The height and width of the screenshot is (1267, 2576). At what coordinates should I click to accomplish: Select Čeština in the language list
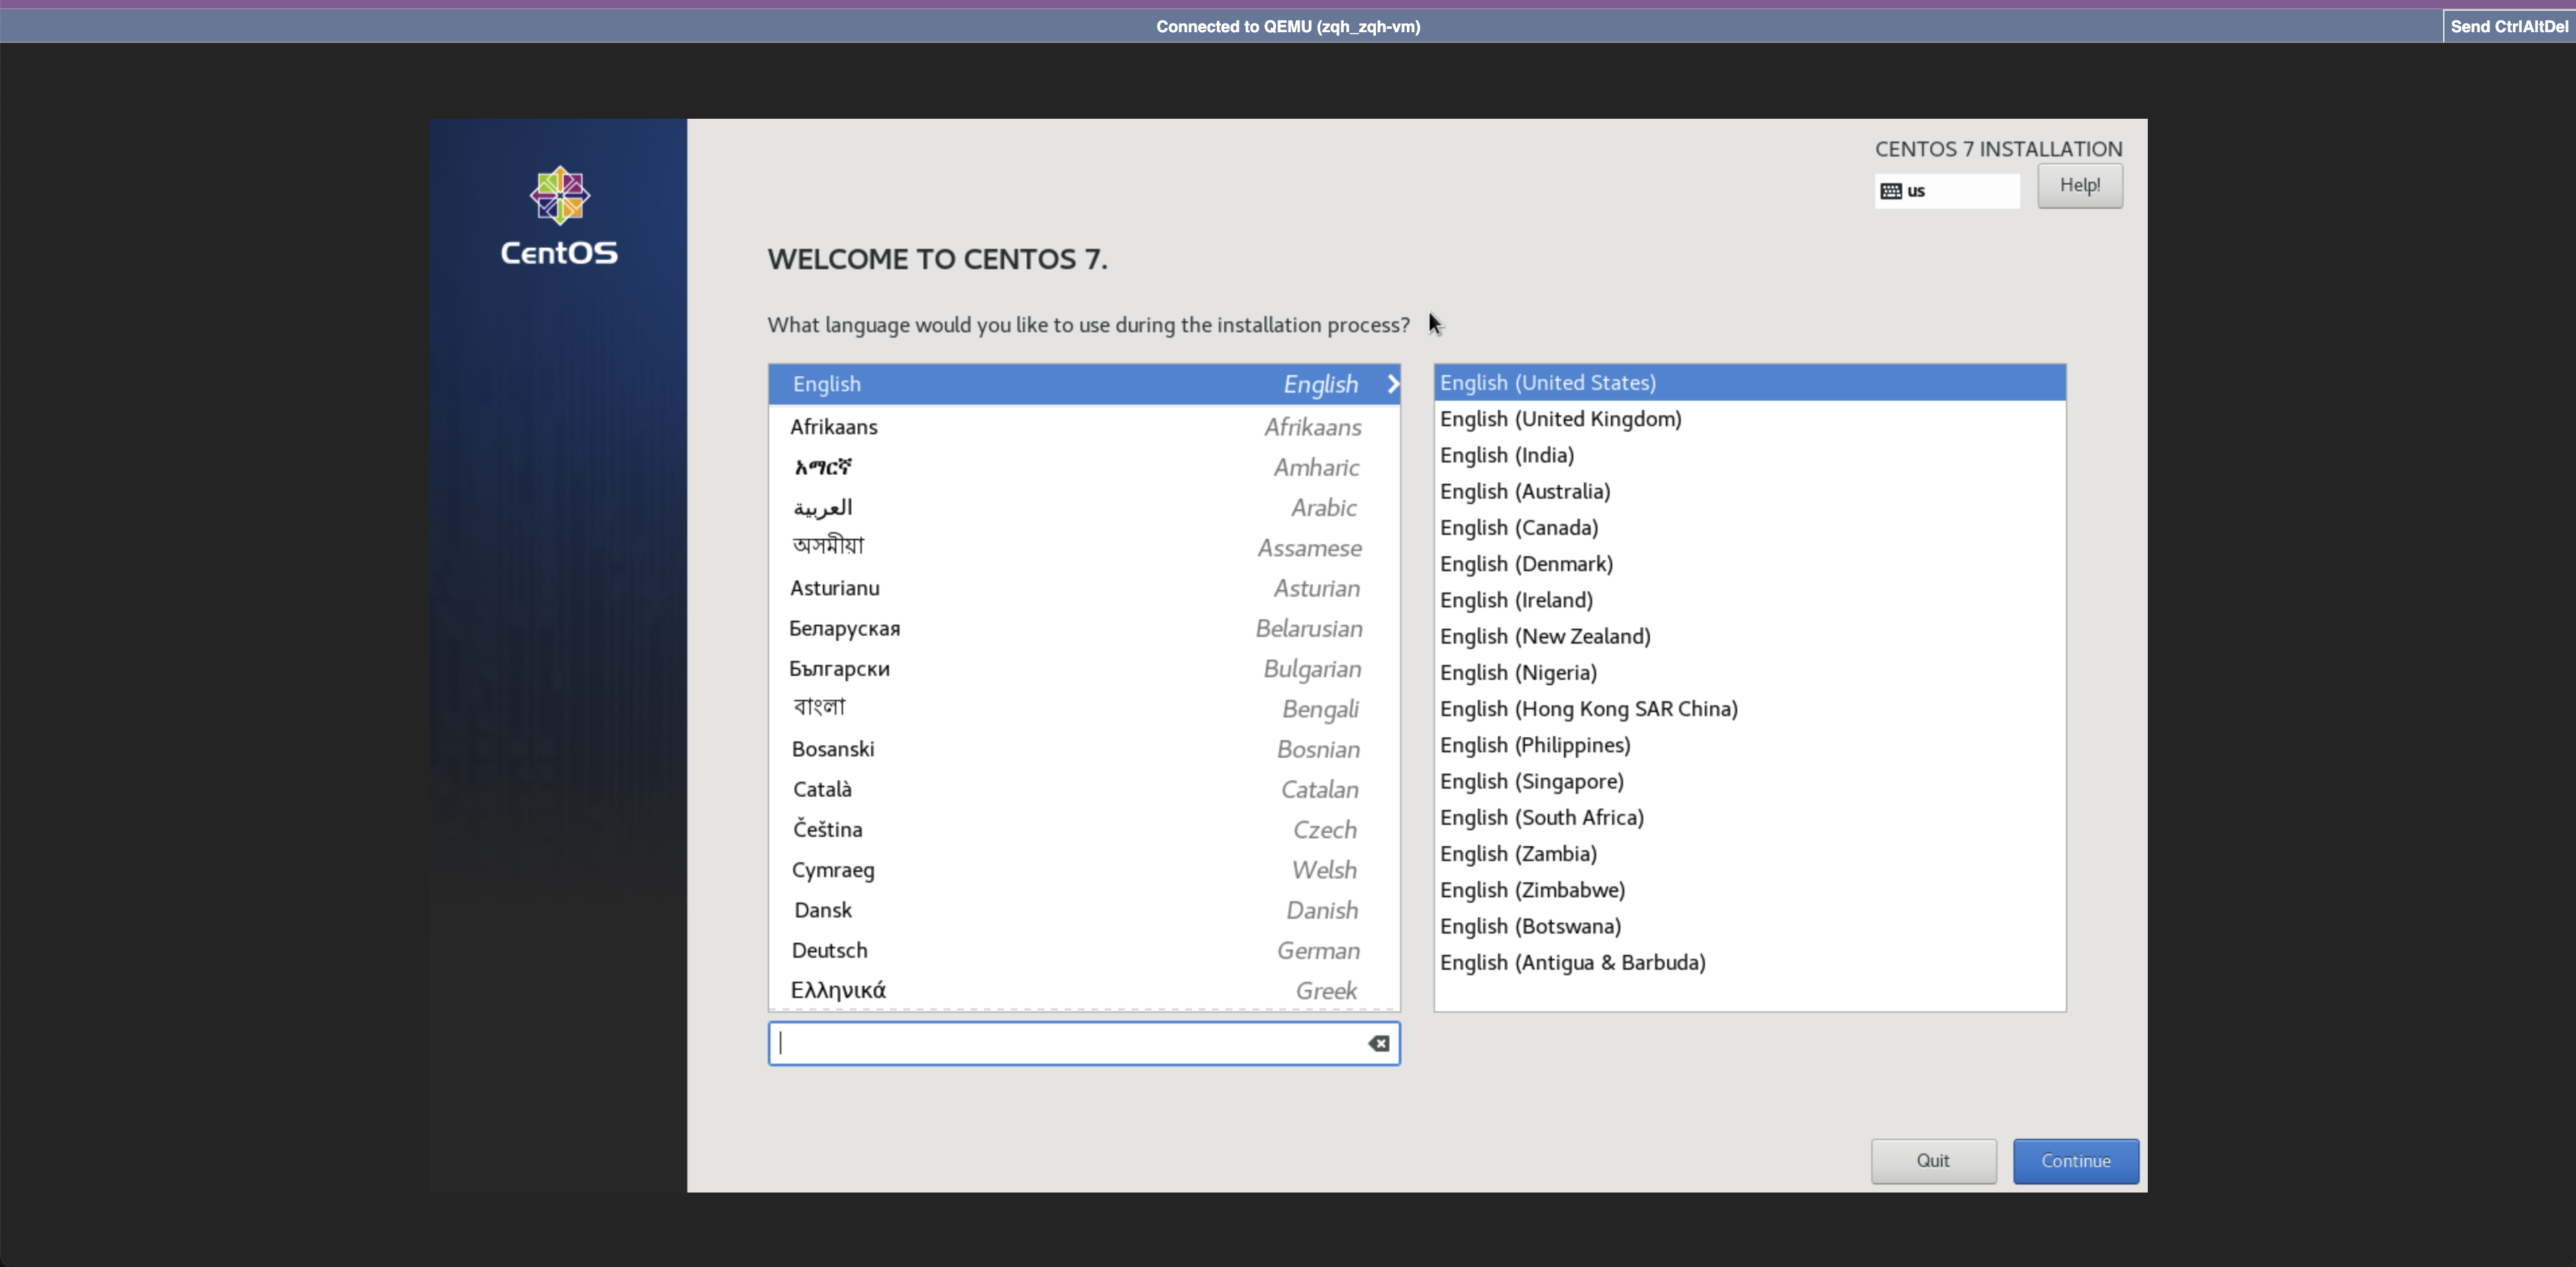[x=1084, y=829]
